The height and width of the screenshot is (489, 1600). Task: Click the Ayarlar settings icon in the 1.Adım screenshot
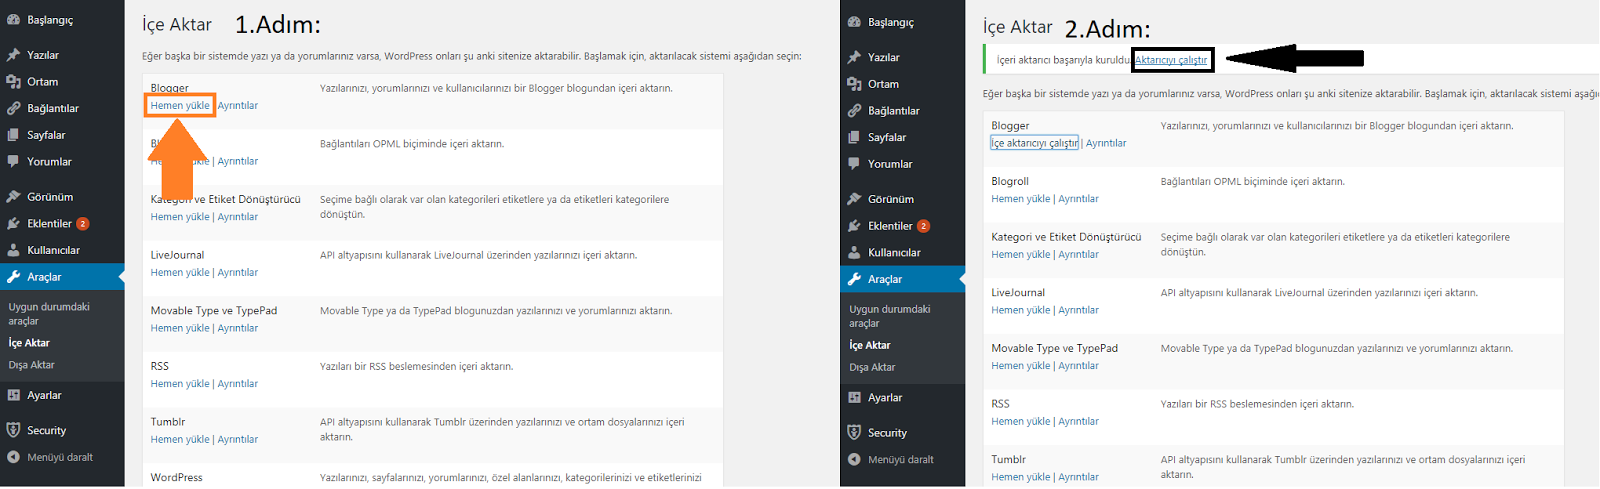pos(13,395)
